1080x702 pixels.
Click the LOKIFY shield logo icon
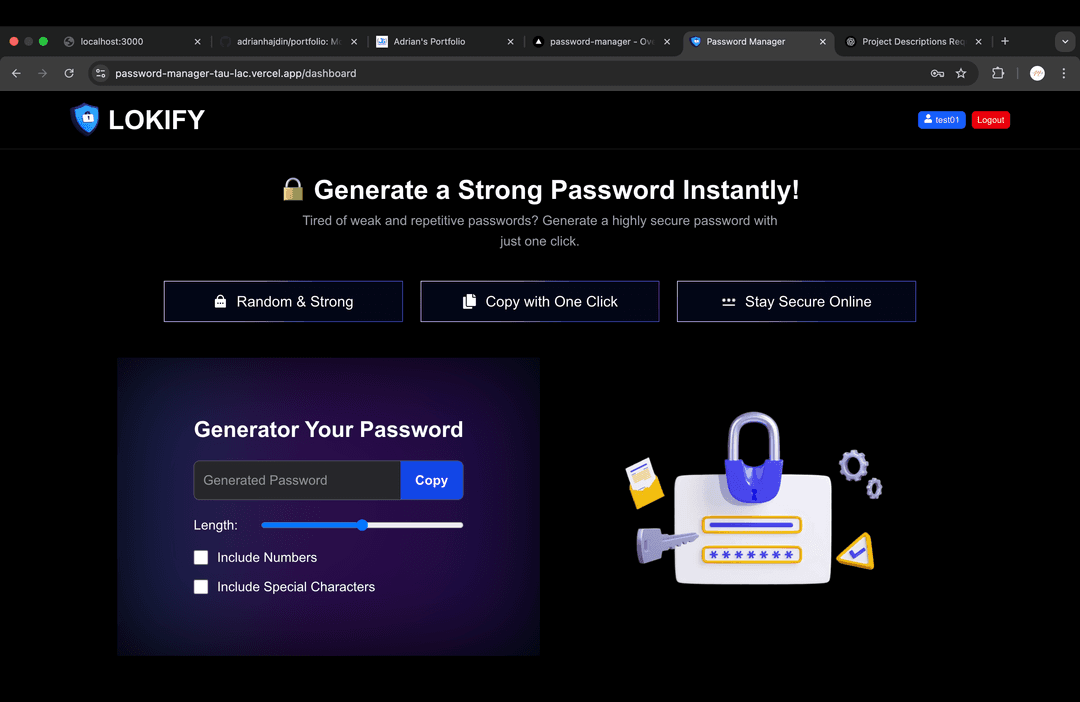tap(85, 119)
